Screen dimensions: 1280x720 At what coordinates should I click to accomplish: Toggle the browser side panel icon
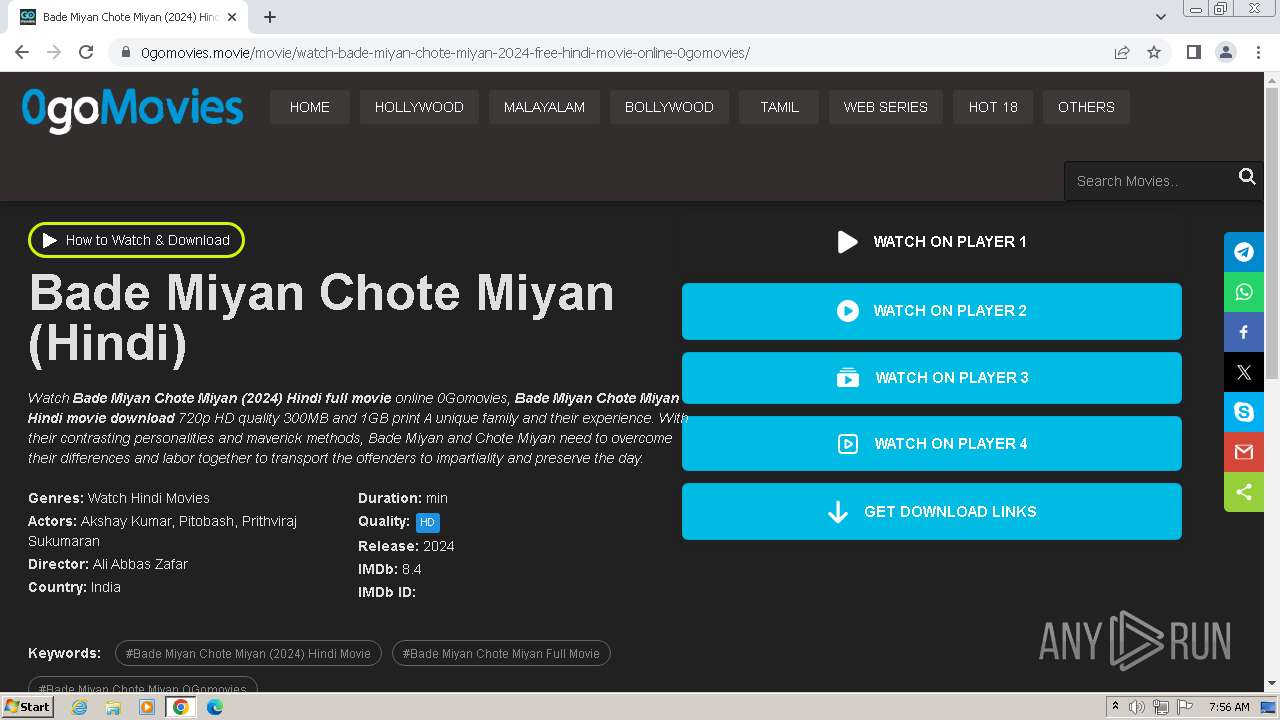pyautogui.click(x=1193, y=52)
